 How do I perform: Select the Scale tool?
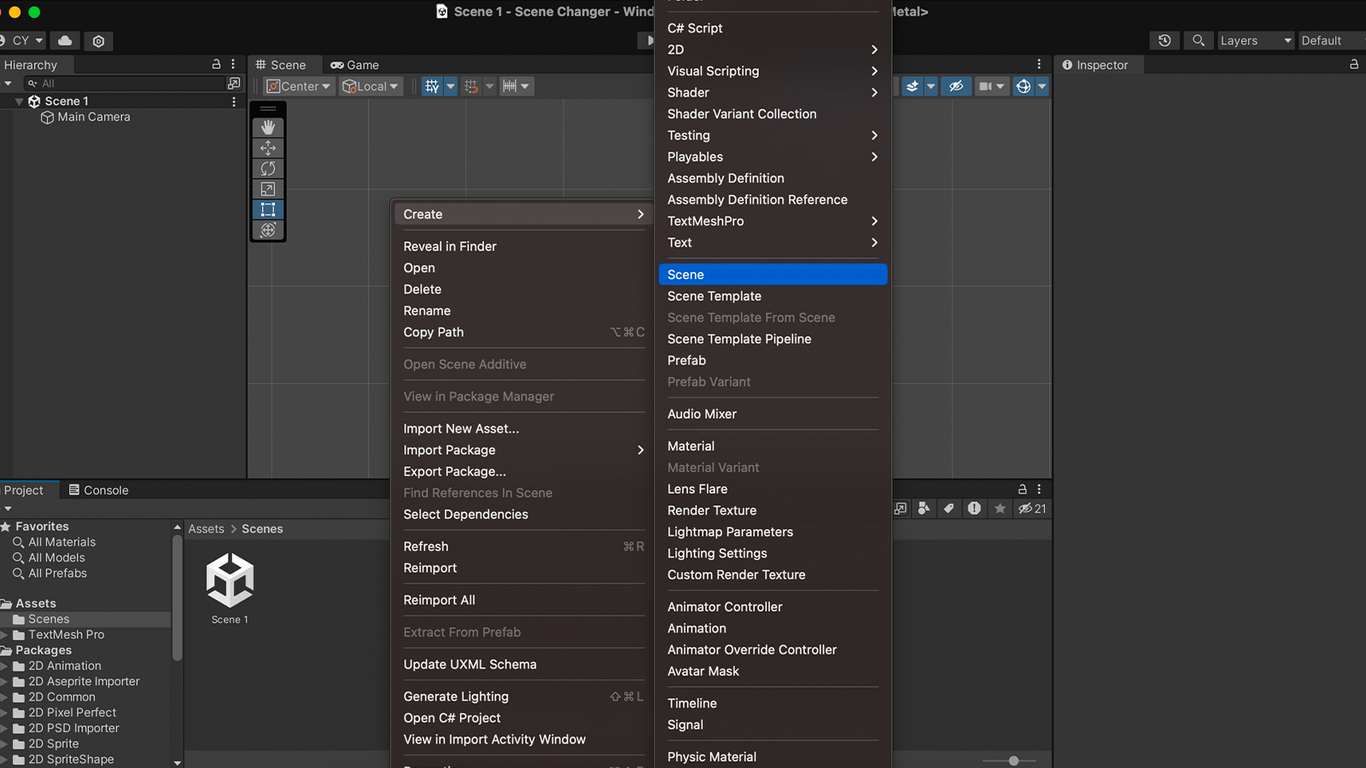[267, 189]
